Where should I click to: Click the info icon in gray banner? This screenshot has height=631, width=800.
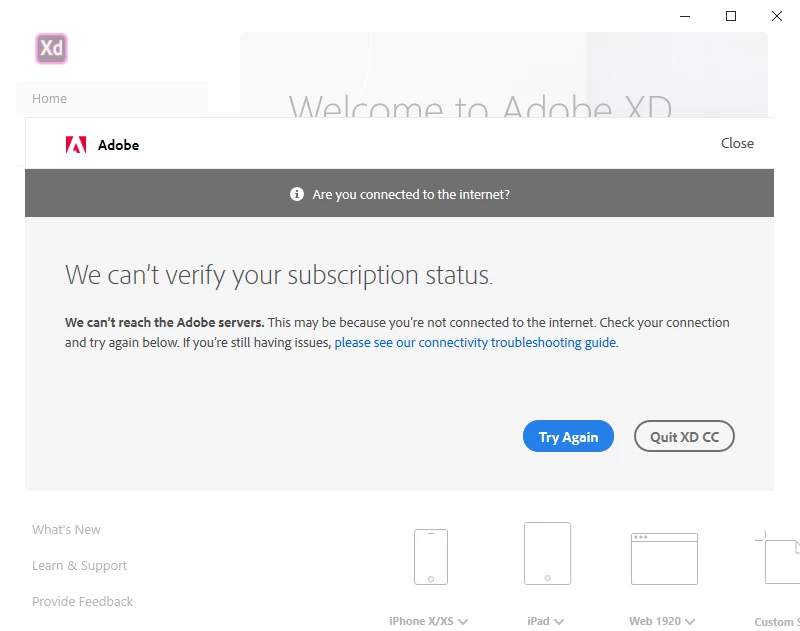[x=297, y=194]
